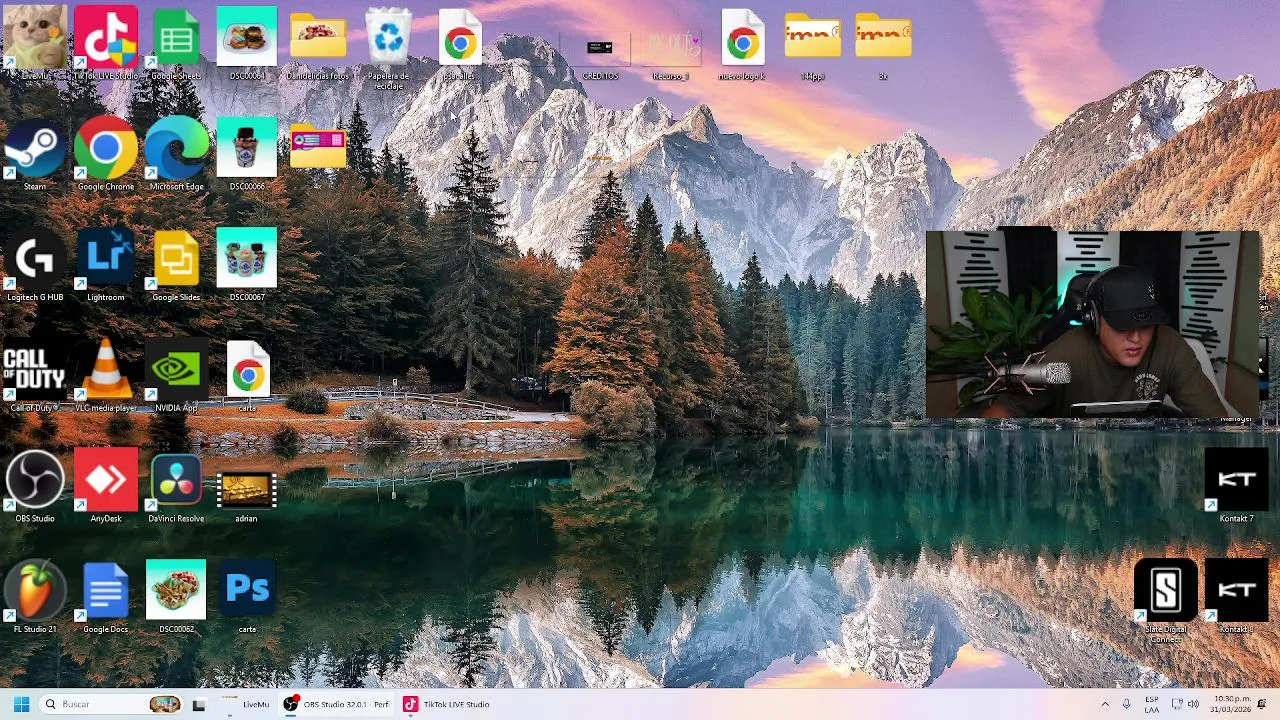Open Logitech G HUB shortcut
1280x720 pixels.
[35, 266]
